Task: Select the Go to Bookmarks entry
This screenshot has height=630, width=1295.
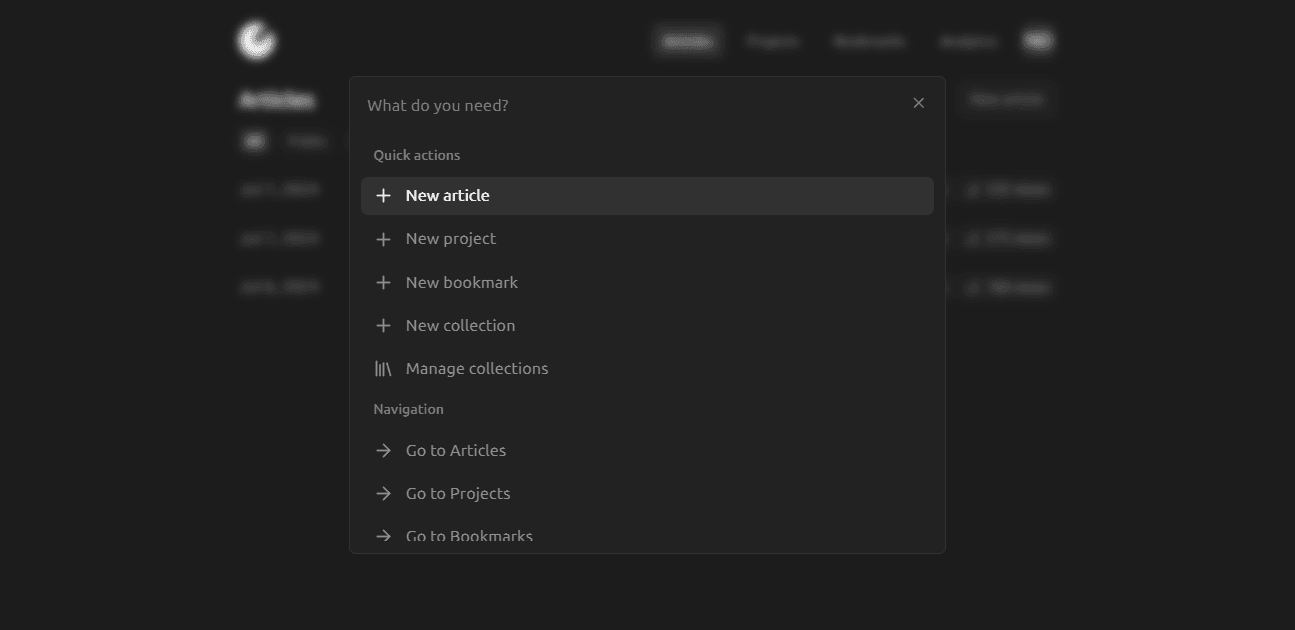Action: point(469,537)
